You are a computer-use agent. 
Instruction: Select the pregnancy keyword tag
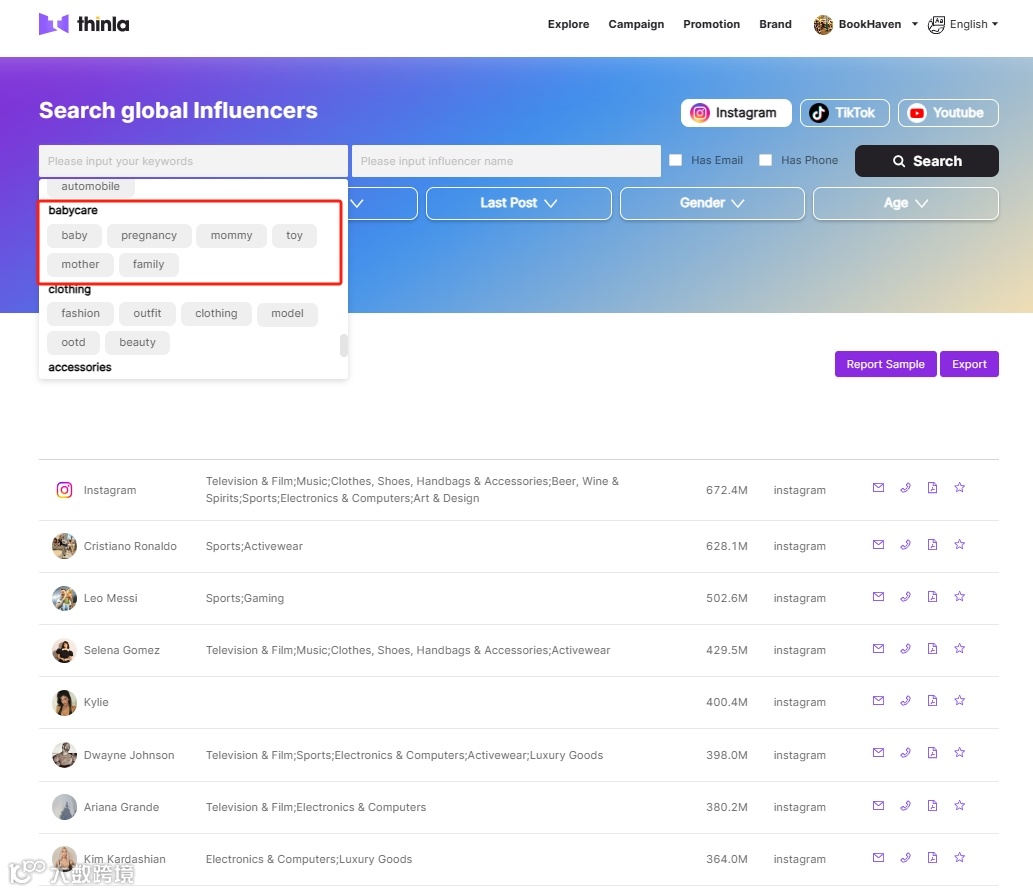coord(149,235)
